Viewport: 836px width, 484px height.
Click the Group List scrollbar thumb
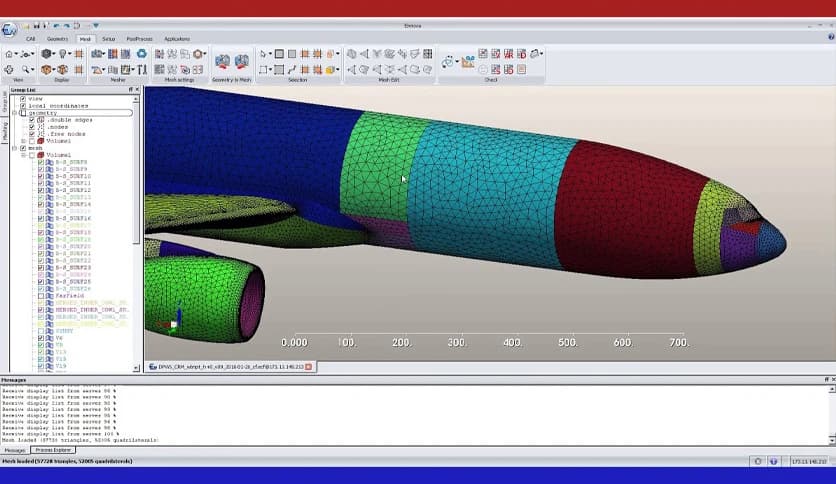click(x=136, y=173)
